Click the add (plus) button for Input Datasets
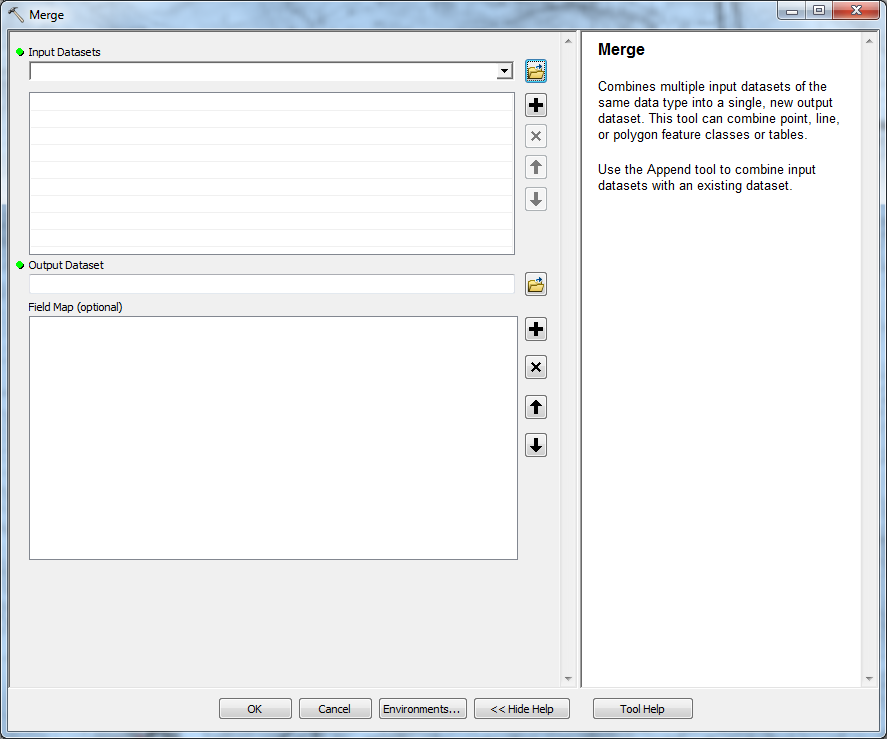The image size is (887, 739). pos(536,105)
